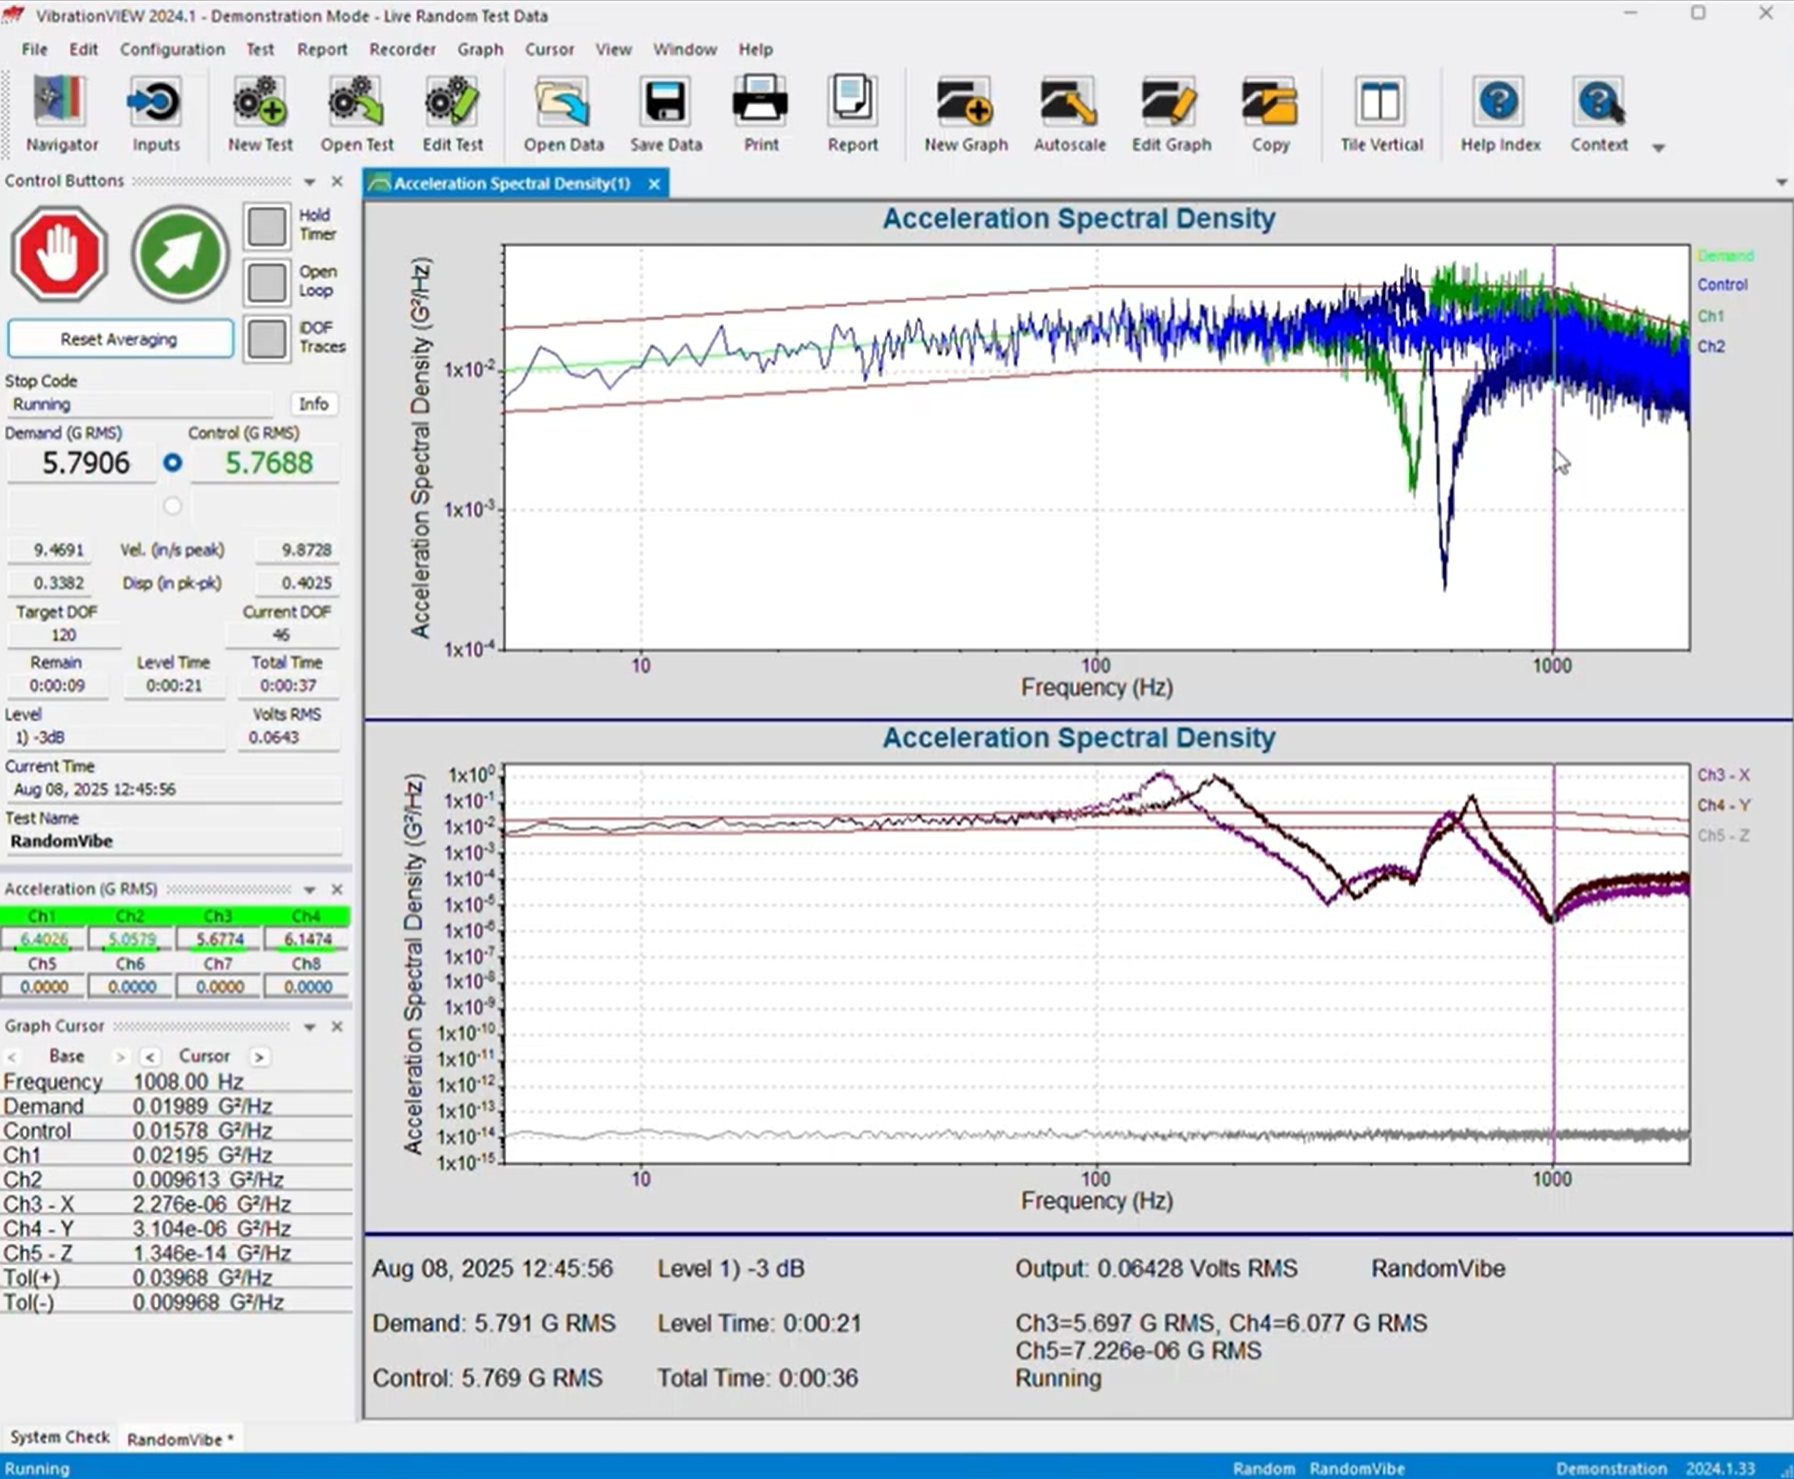Create a New Test
The width and height of the screenshot is (1794, 1479).
click(x=260, y=114)
